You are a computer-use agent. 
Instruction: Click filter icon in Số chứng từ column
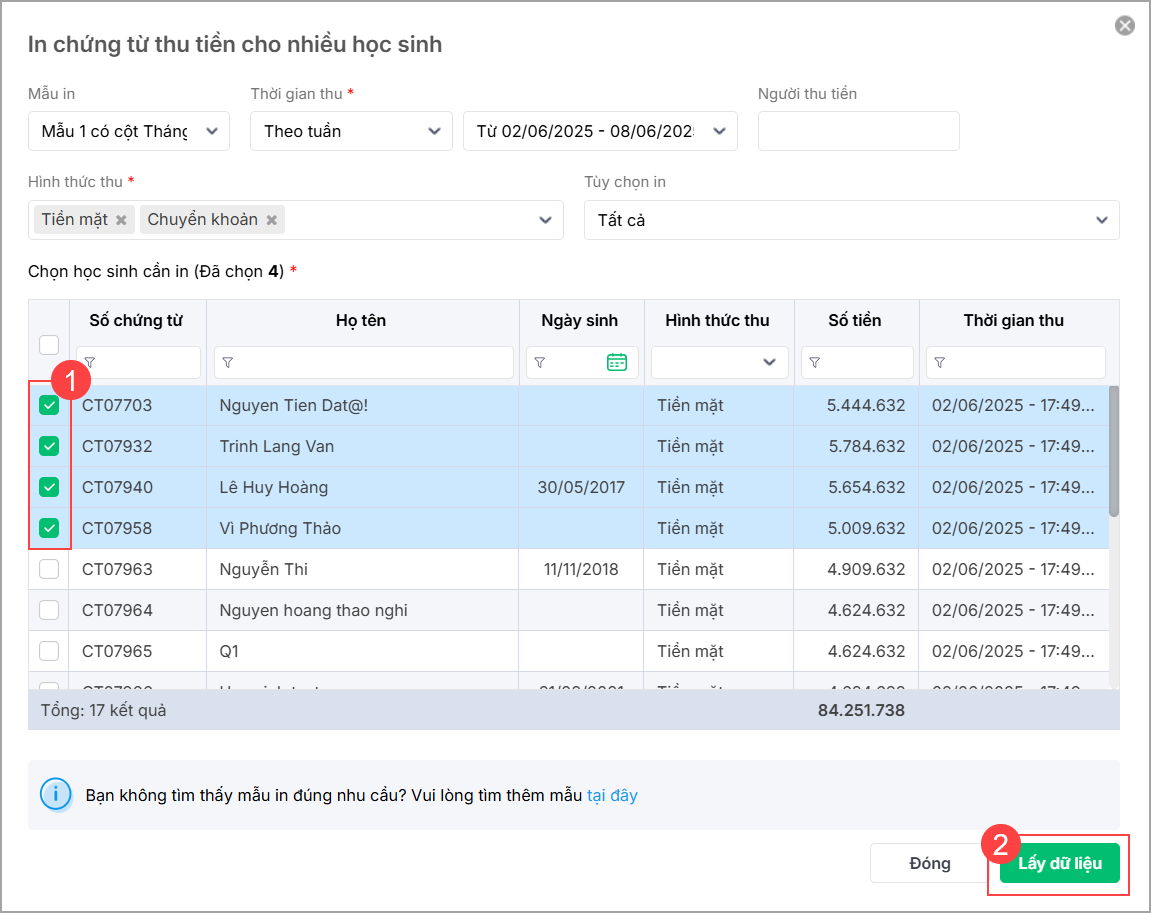(90, 363)
